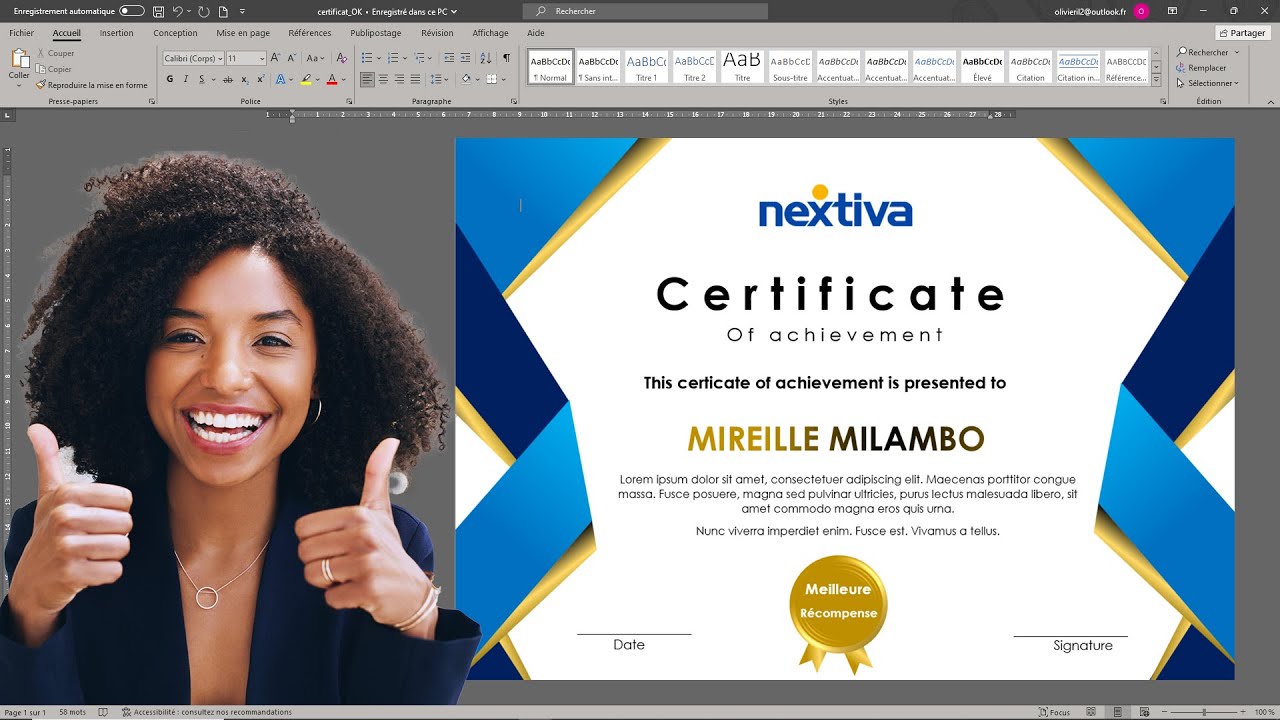Apply yellow text highlight color
1280x720 pixels.
(x=306, y=79)
